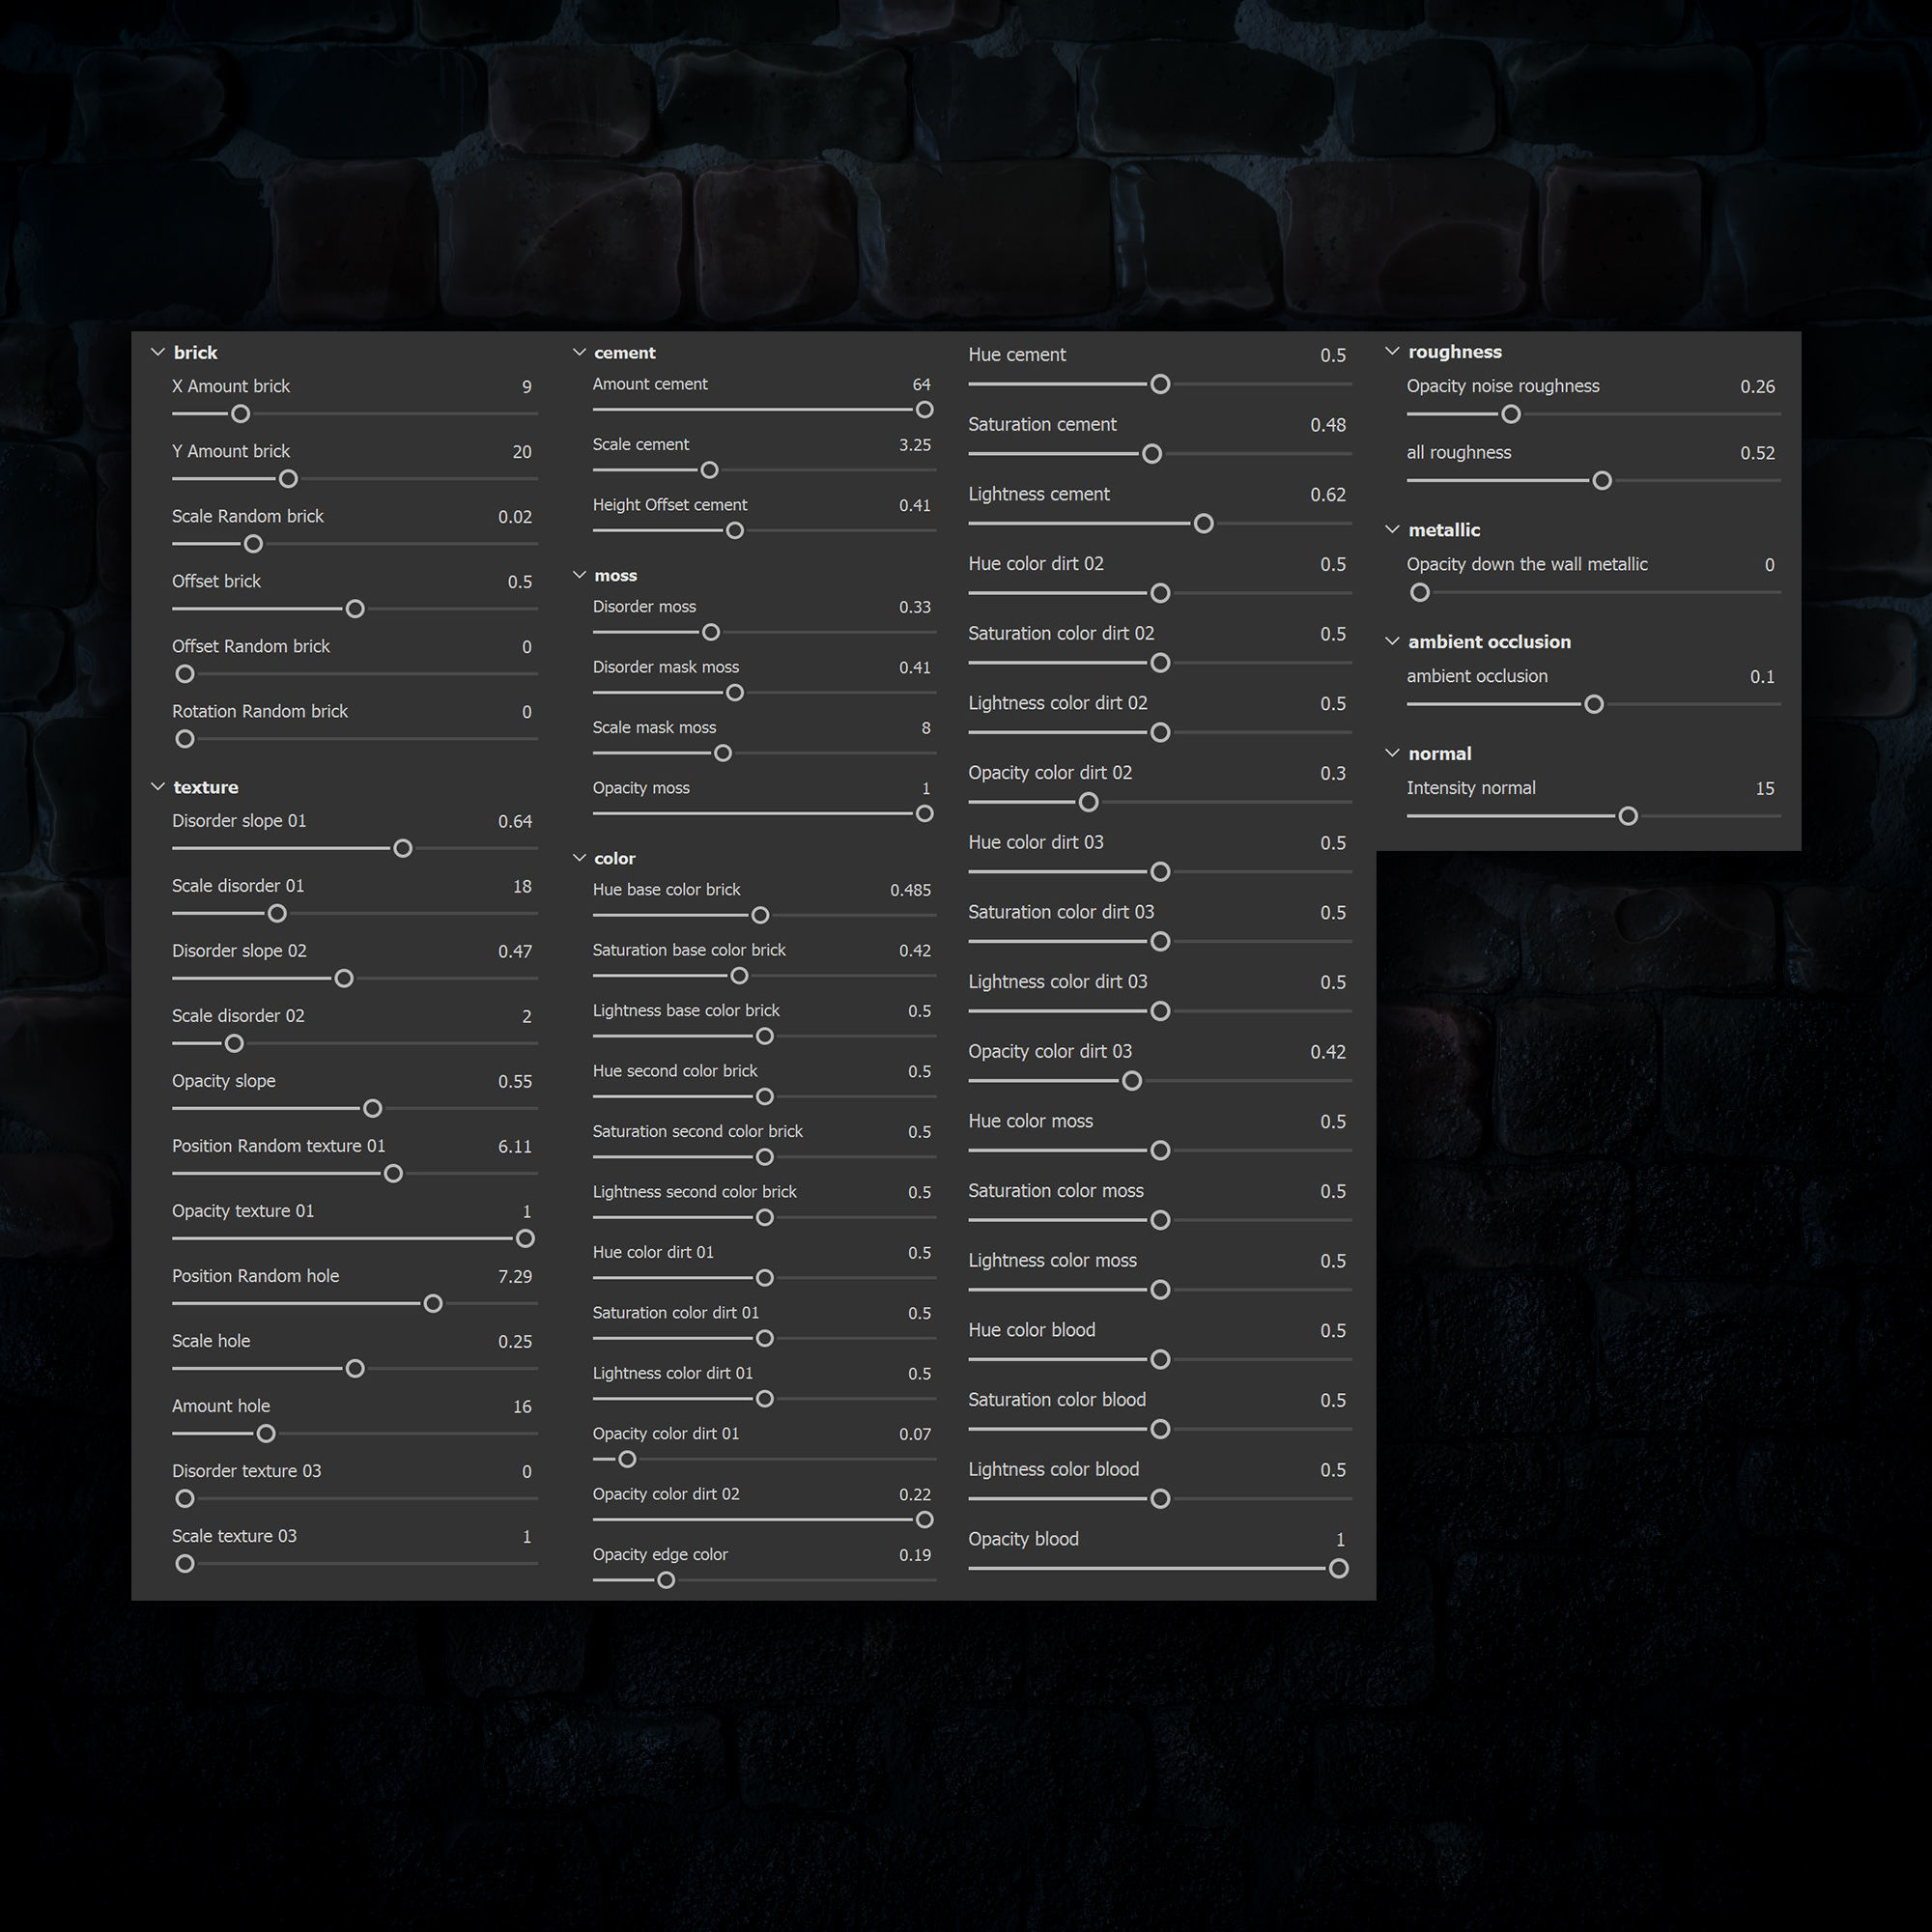Click the Scale mask moss slider handle
This screenshot has width=1932, height=1932.
coord(723,754)
